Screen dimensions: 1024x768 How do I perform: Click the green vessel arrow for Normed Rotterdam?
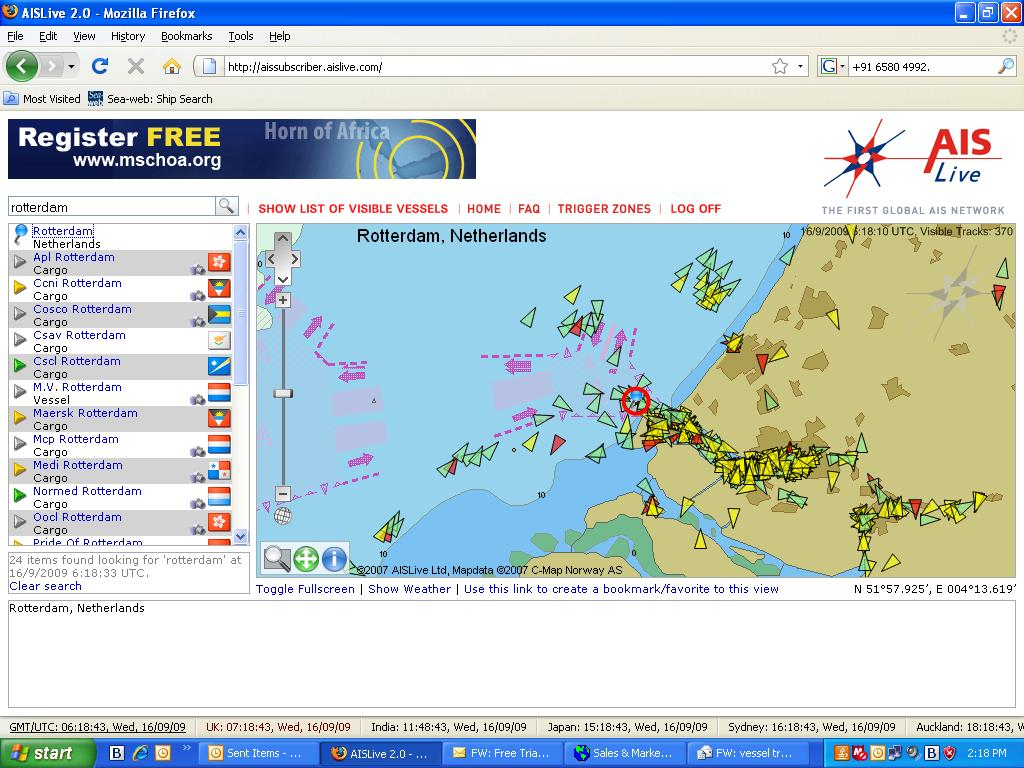click(x=20, y=496)
